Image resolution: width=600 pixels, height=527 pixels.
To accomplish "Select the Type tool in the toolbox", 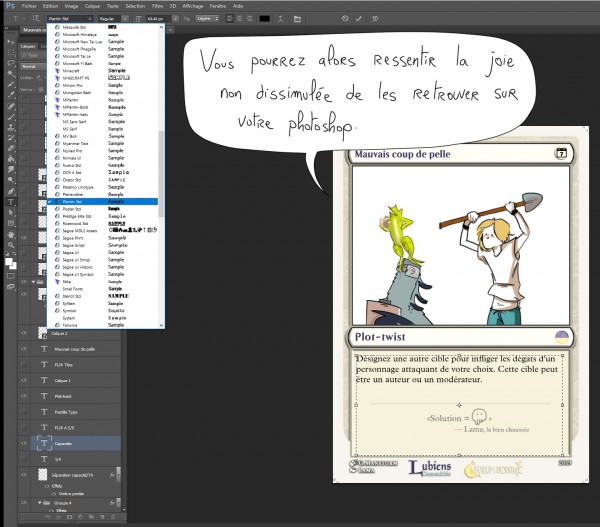I will point(11,202).
